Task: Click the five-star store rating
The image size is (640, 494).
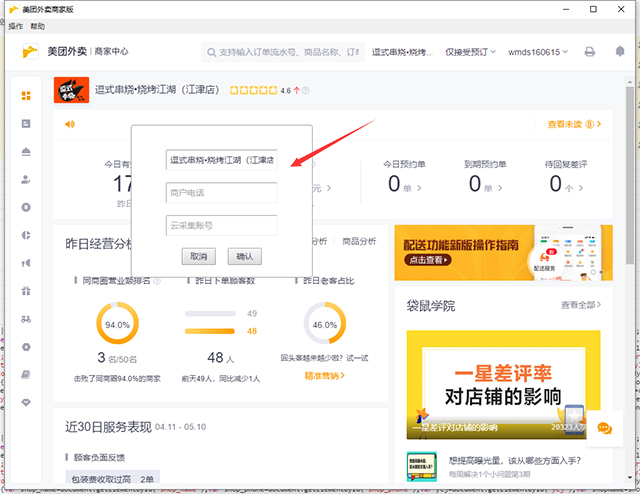Action: [253, 90]
